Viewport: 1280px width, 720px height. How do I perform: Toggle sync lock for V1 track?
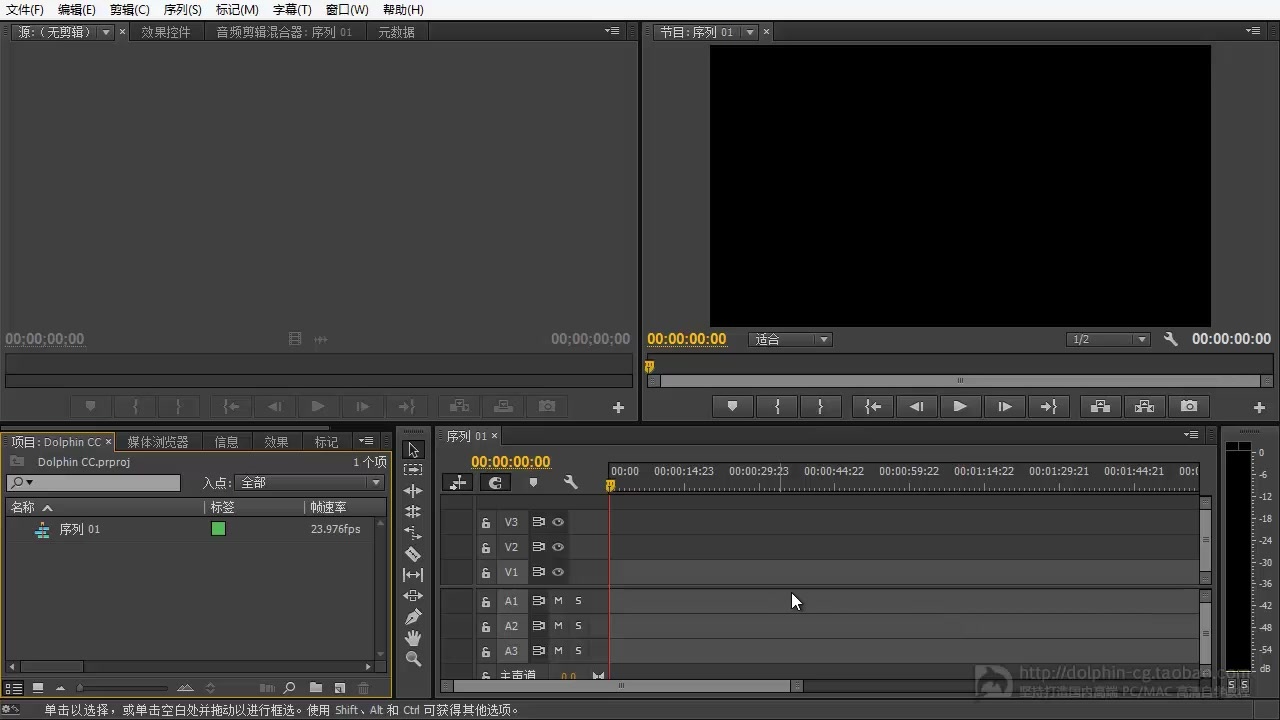click(x=538, y=572)
